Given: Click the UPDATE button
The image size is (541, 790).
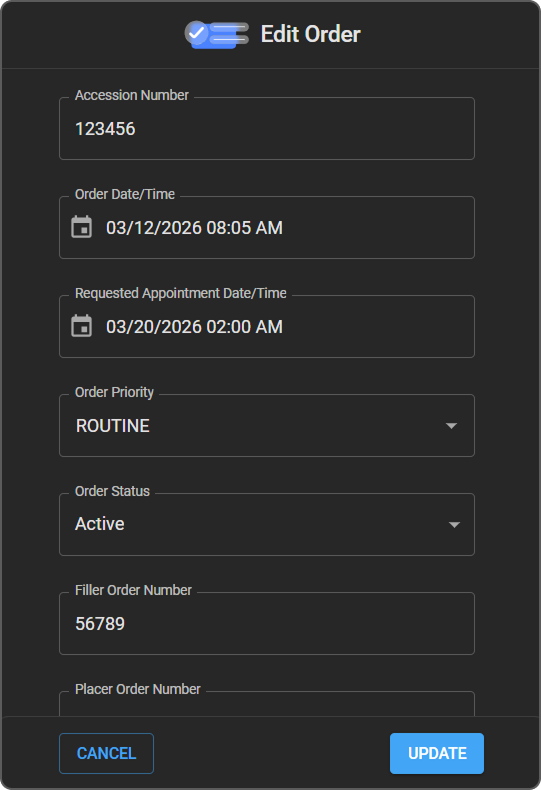Looking at the screenshot, I should point(437,753).
